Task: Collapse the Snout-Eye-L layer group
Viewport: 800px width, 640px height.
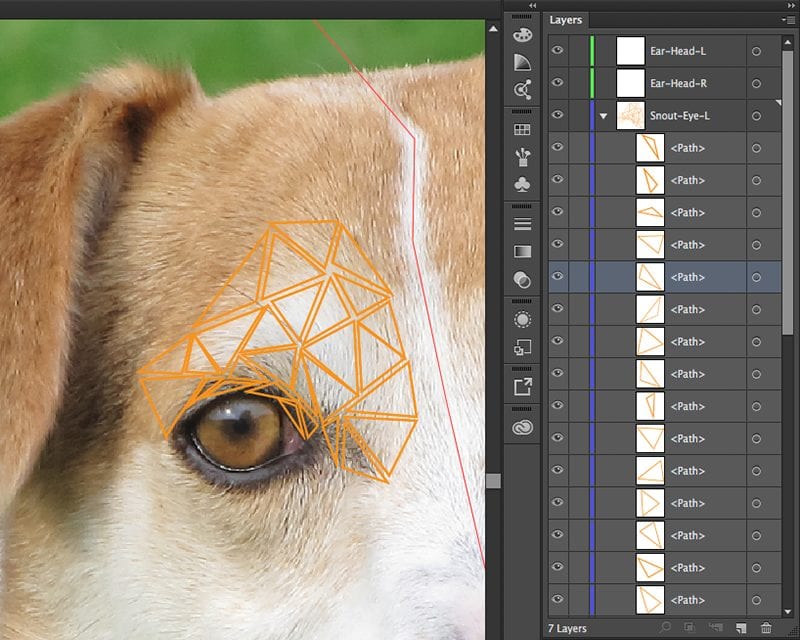Action: pos(604,116)
